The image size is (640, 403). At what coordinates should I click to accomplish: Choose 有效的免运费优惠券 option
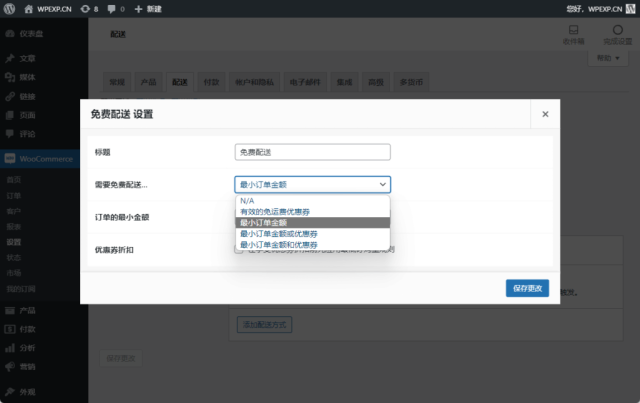click(313, 212)
